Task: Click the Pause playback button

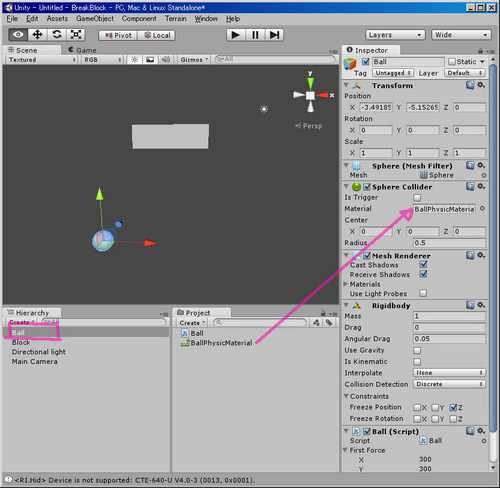Action: (x=255, y=35)
